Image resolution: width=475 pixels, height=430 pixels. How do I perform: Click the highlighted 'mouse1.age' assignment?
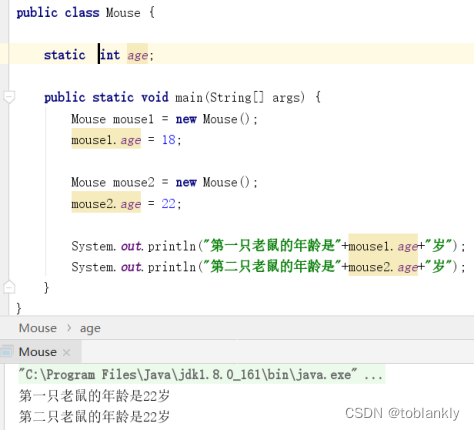[x=106, y=139]
